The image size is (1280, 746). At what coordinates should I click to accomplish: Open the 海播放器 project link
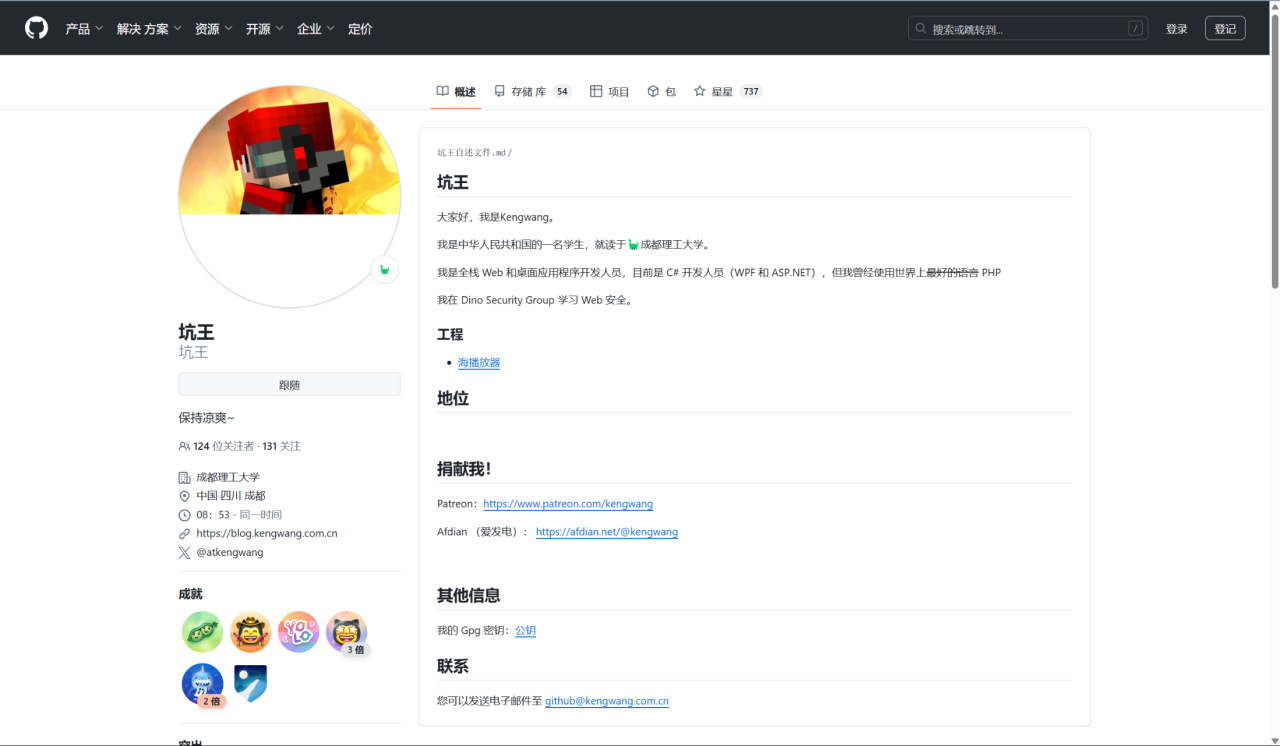pos(479,363)
